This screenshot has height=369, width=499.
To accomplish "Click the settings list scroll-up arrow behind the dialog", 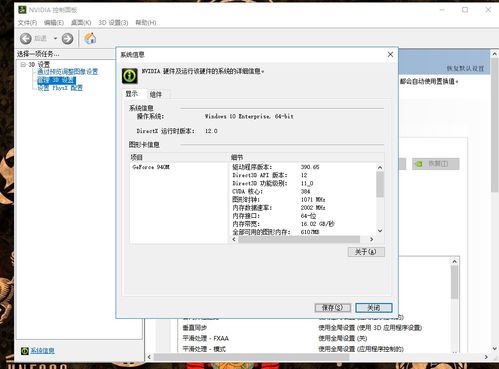I will click(x=455, y=262).
